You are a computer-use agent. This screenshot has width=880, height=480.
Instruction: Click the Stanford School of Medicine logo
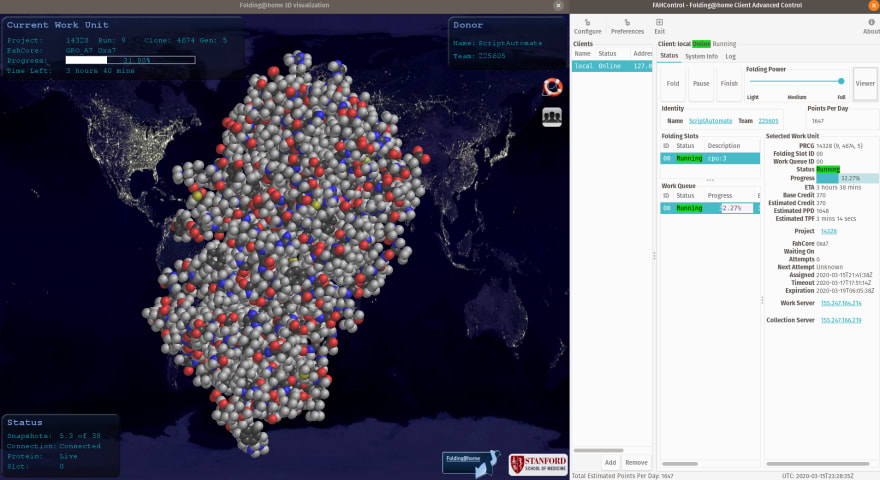click(538, 464)
